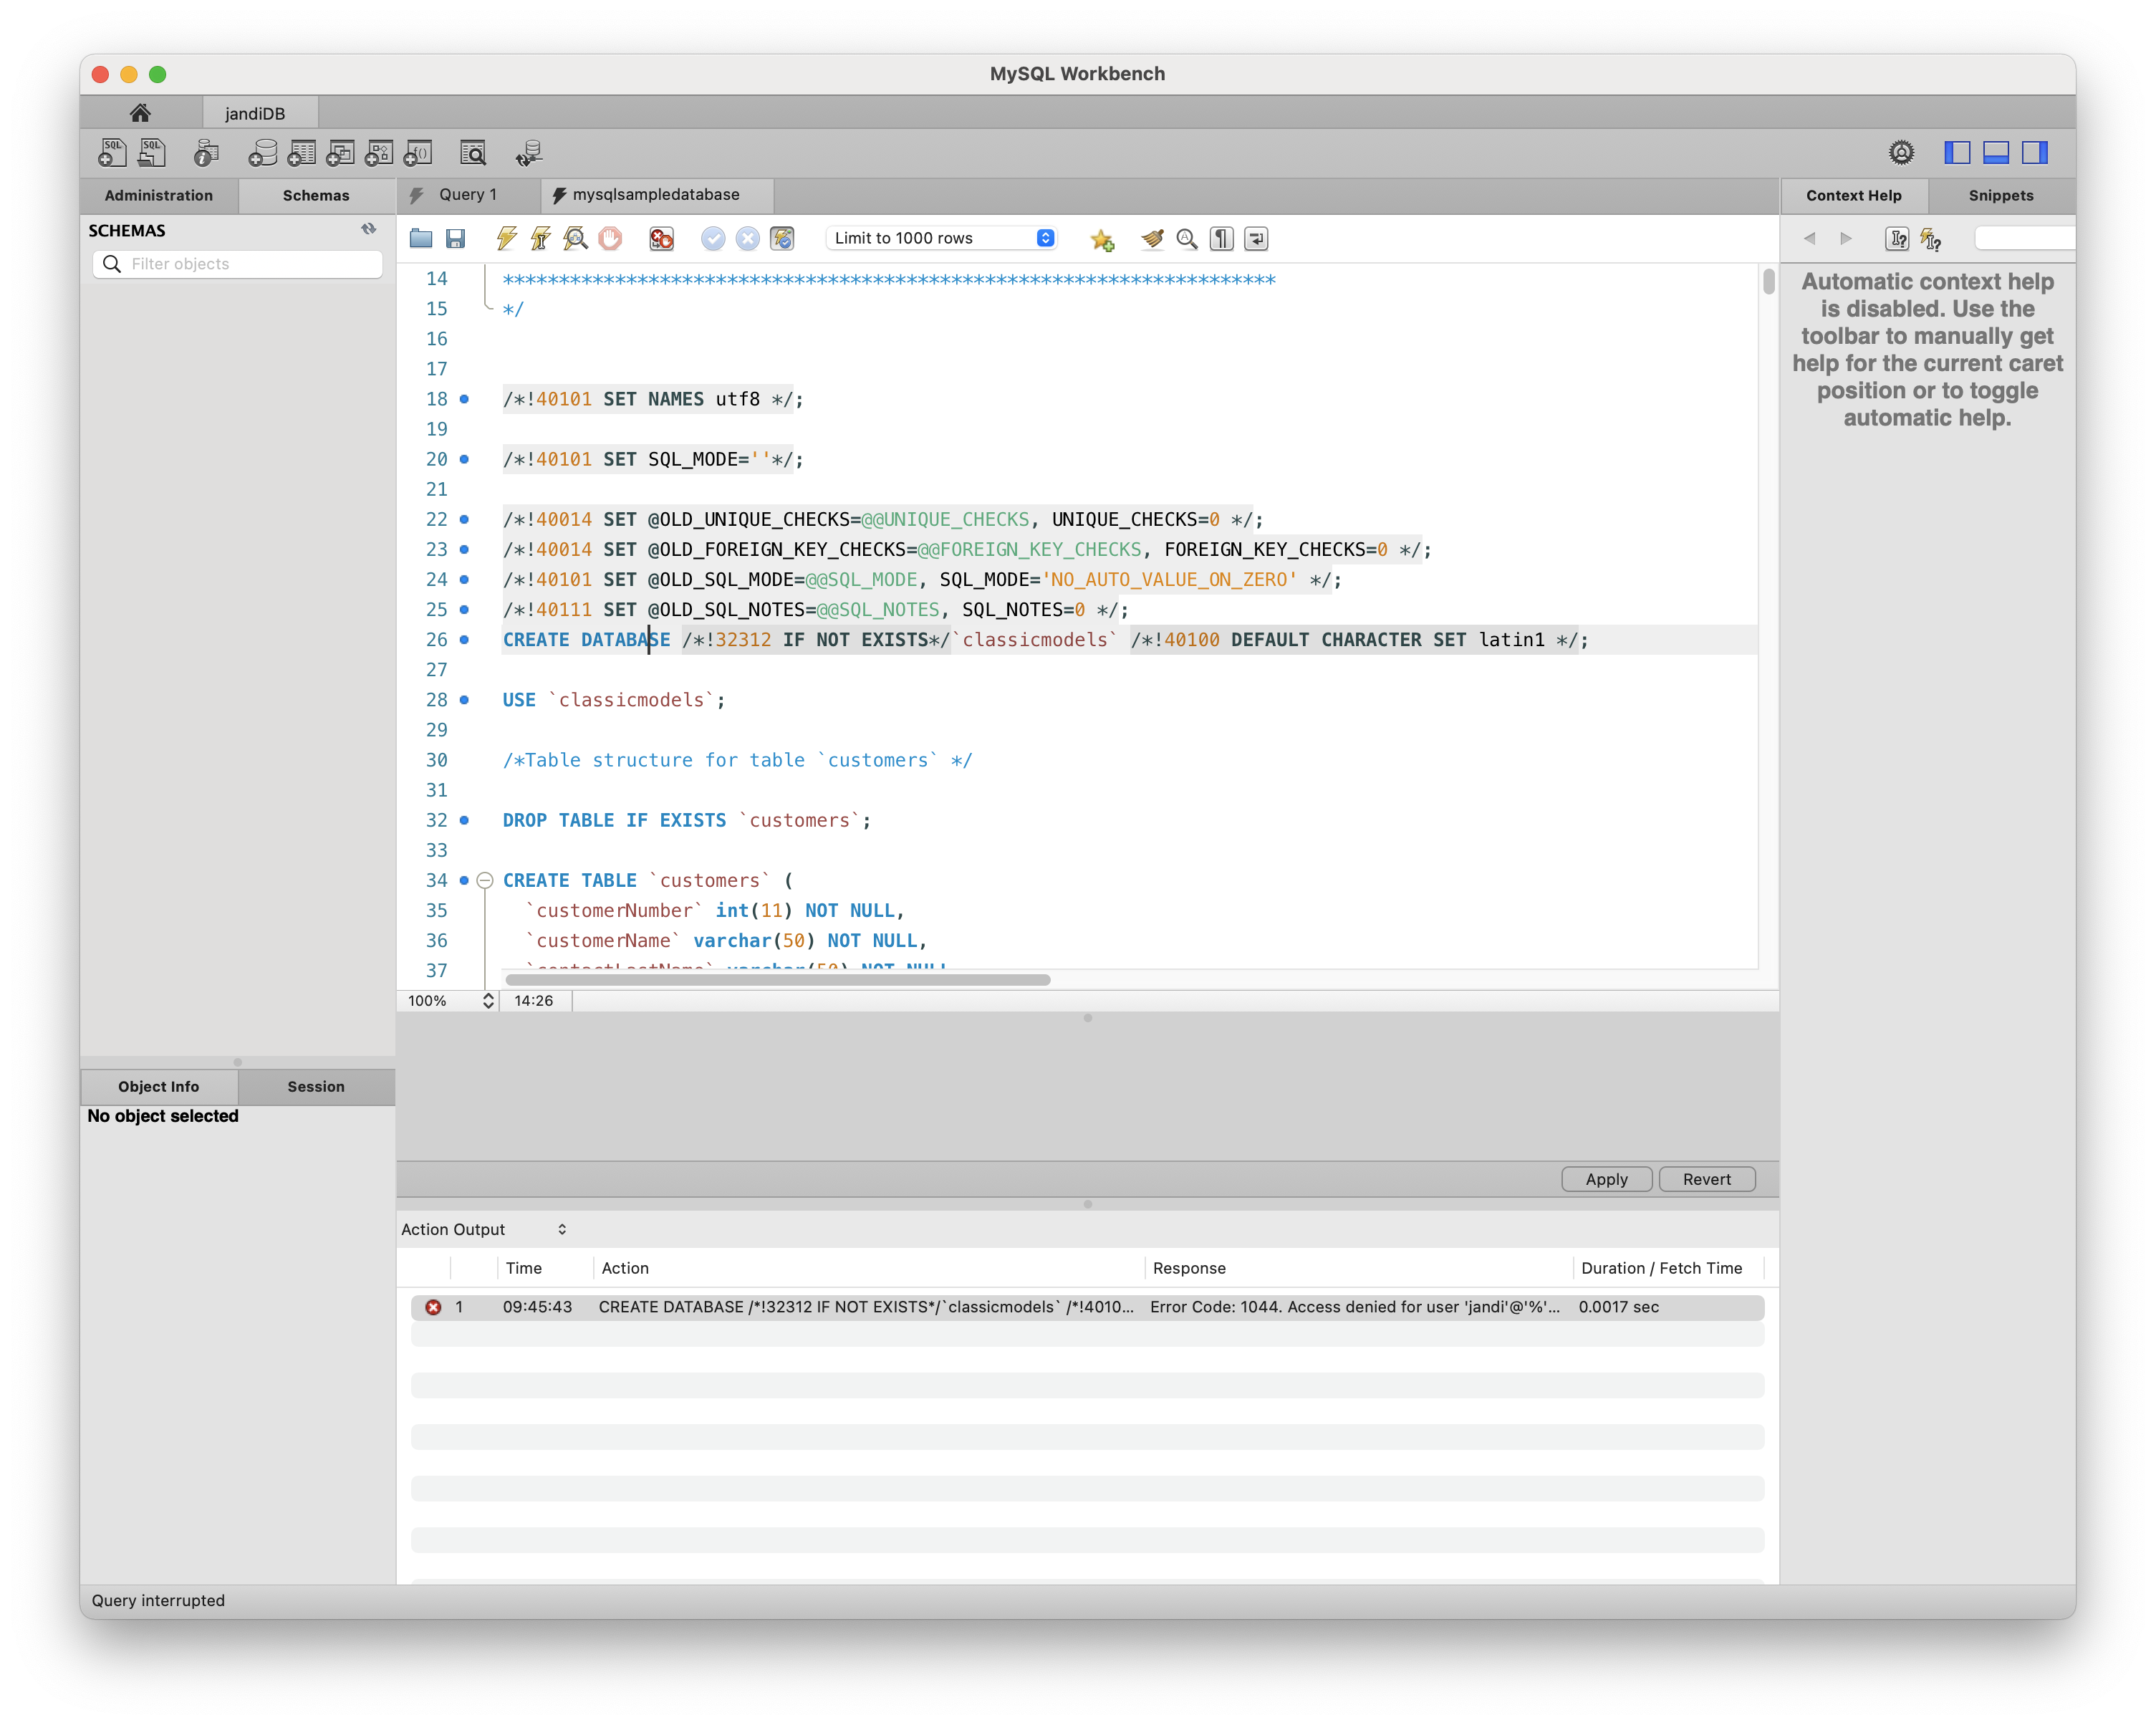Toggle the left sidebar panel
2156x1725 pixels.
click(x=1957, y=152)
